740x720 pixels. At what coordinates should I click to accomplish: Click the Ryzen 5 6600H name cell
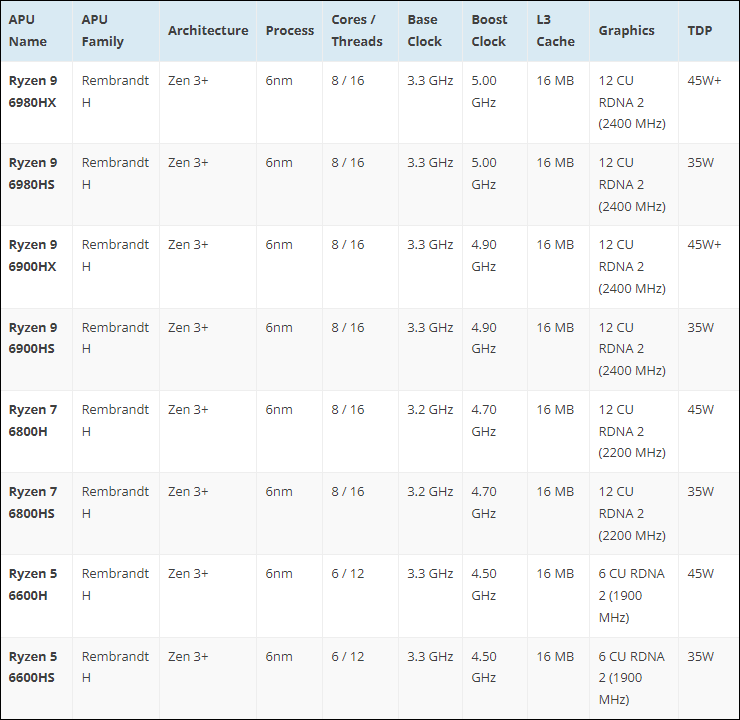[34, 584]
